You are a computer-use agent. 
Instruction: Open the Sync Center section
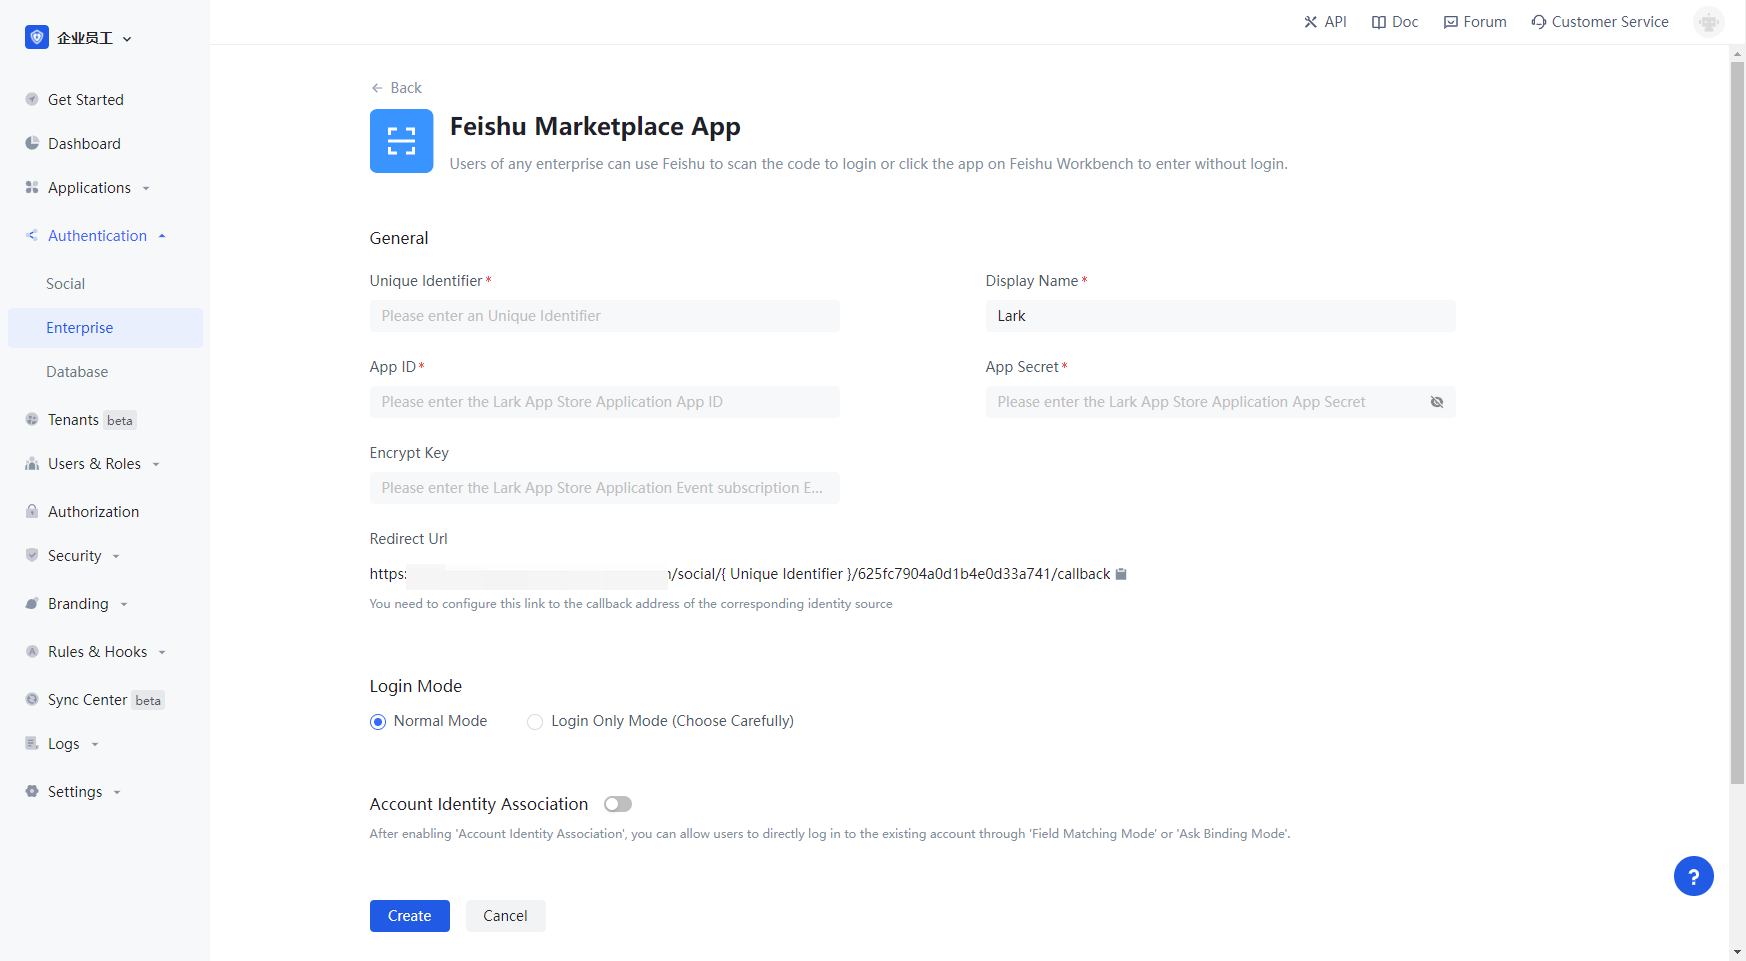[x=88, y=700]
